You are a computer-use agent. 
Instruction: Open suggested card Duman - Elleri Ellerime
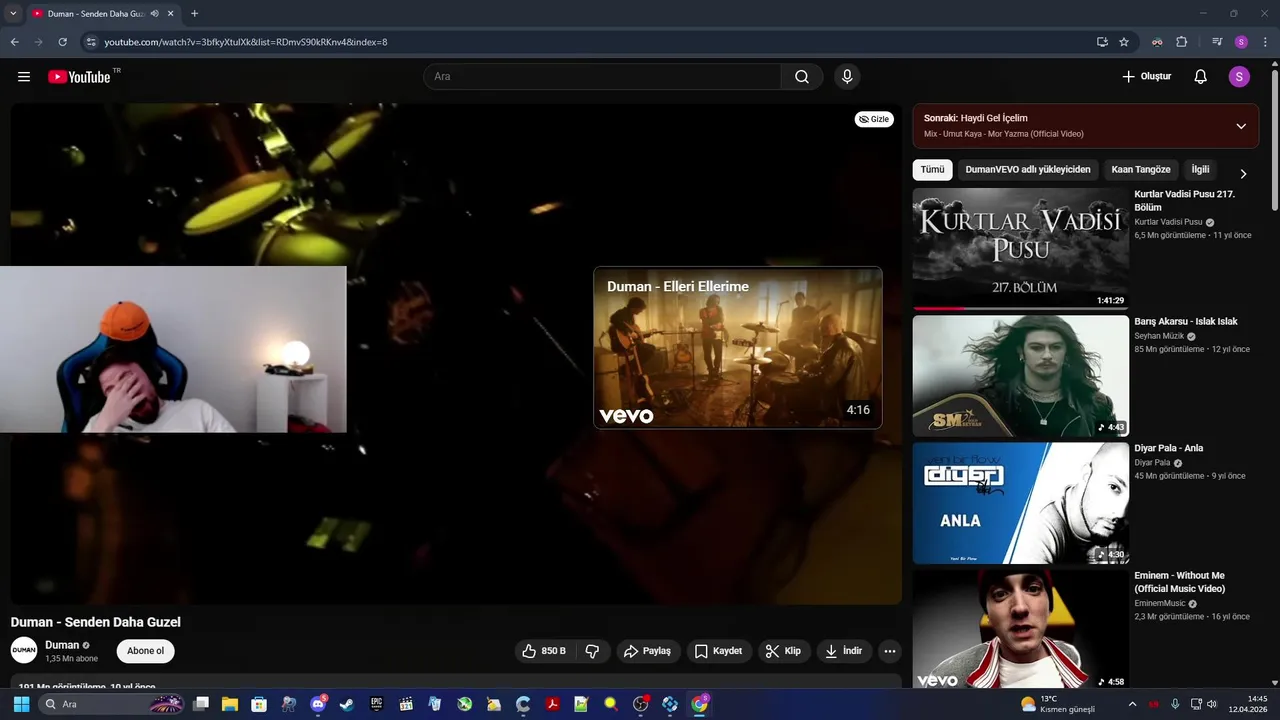click(x=738, y=347)
